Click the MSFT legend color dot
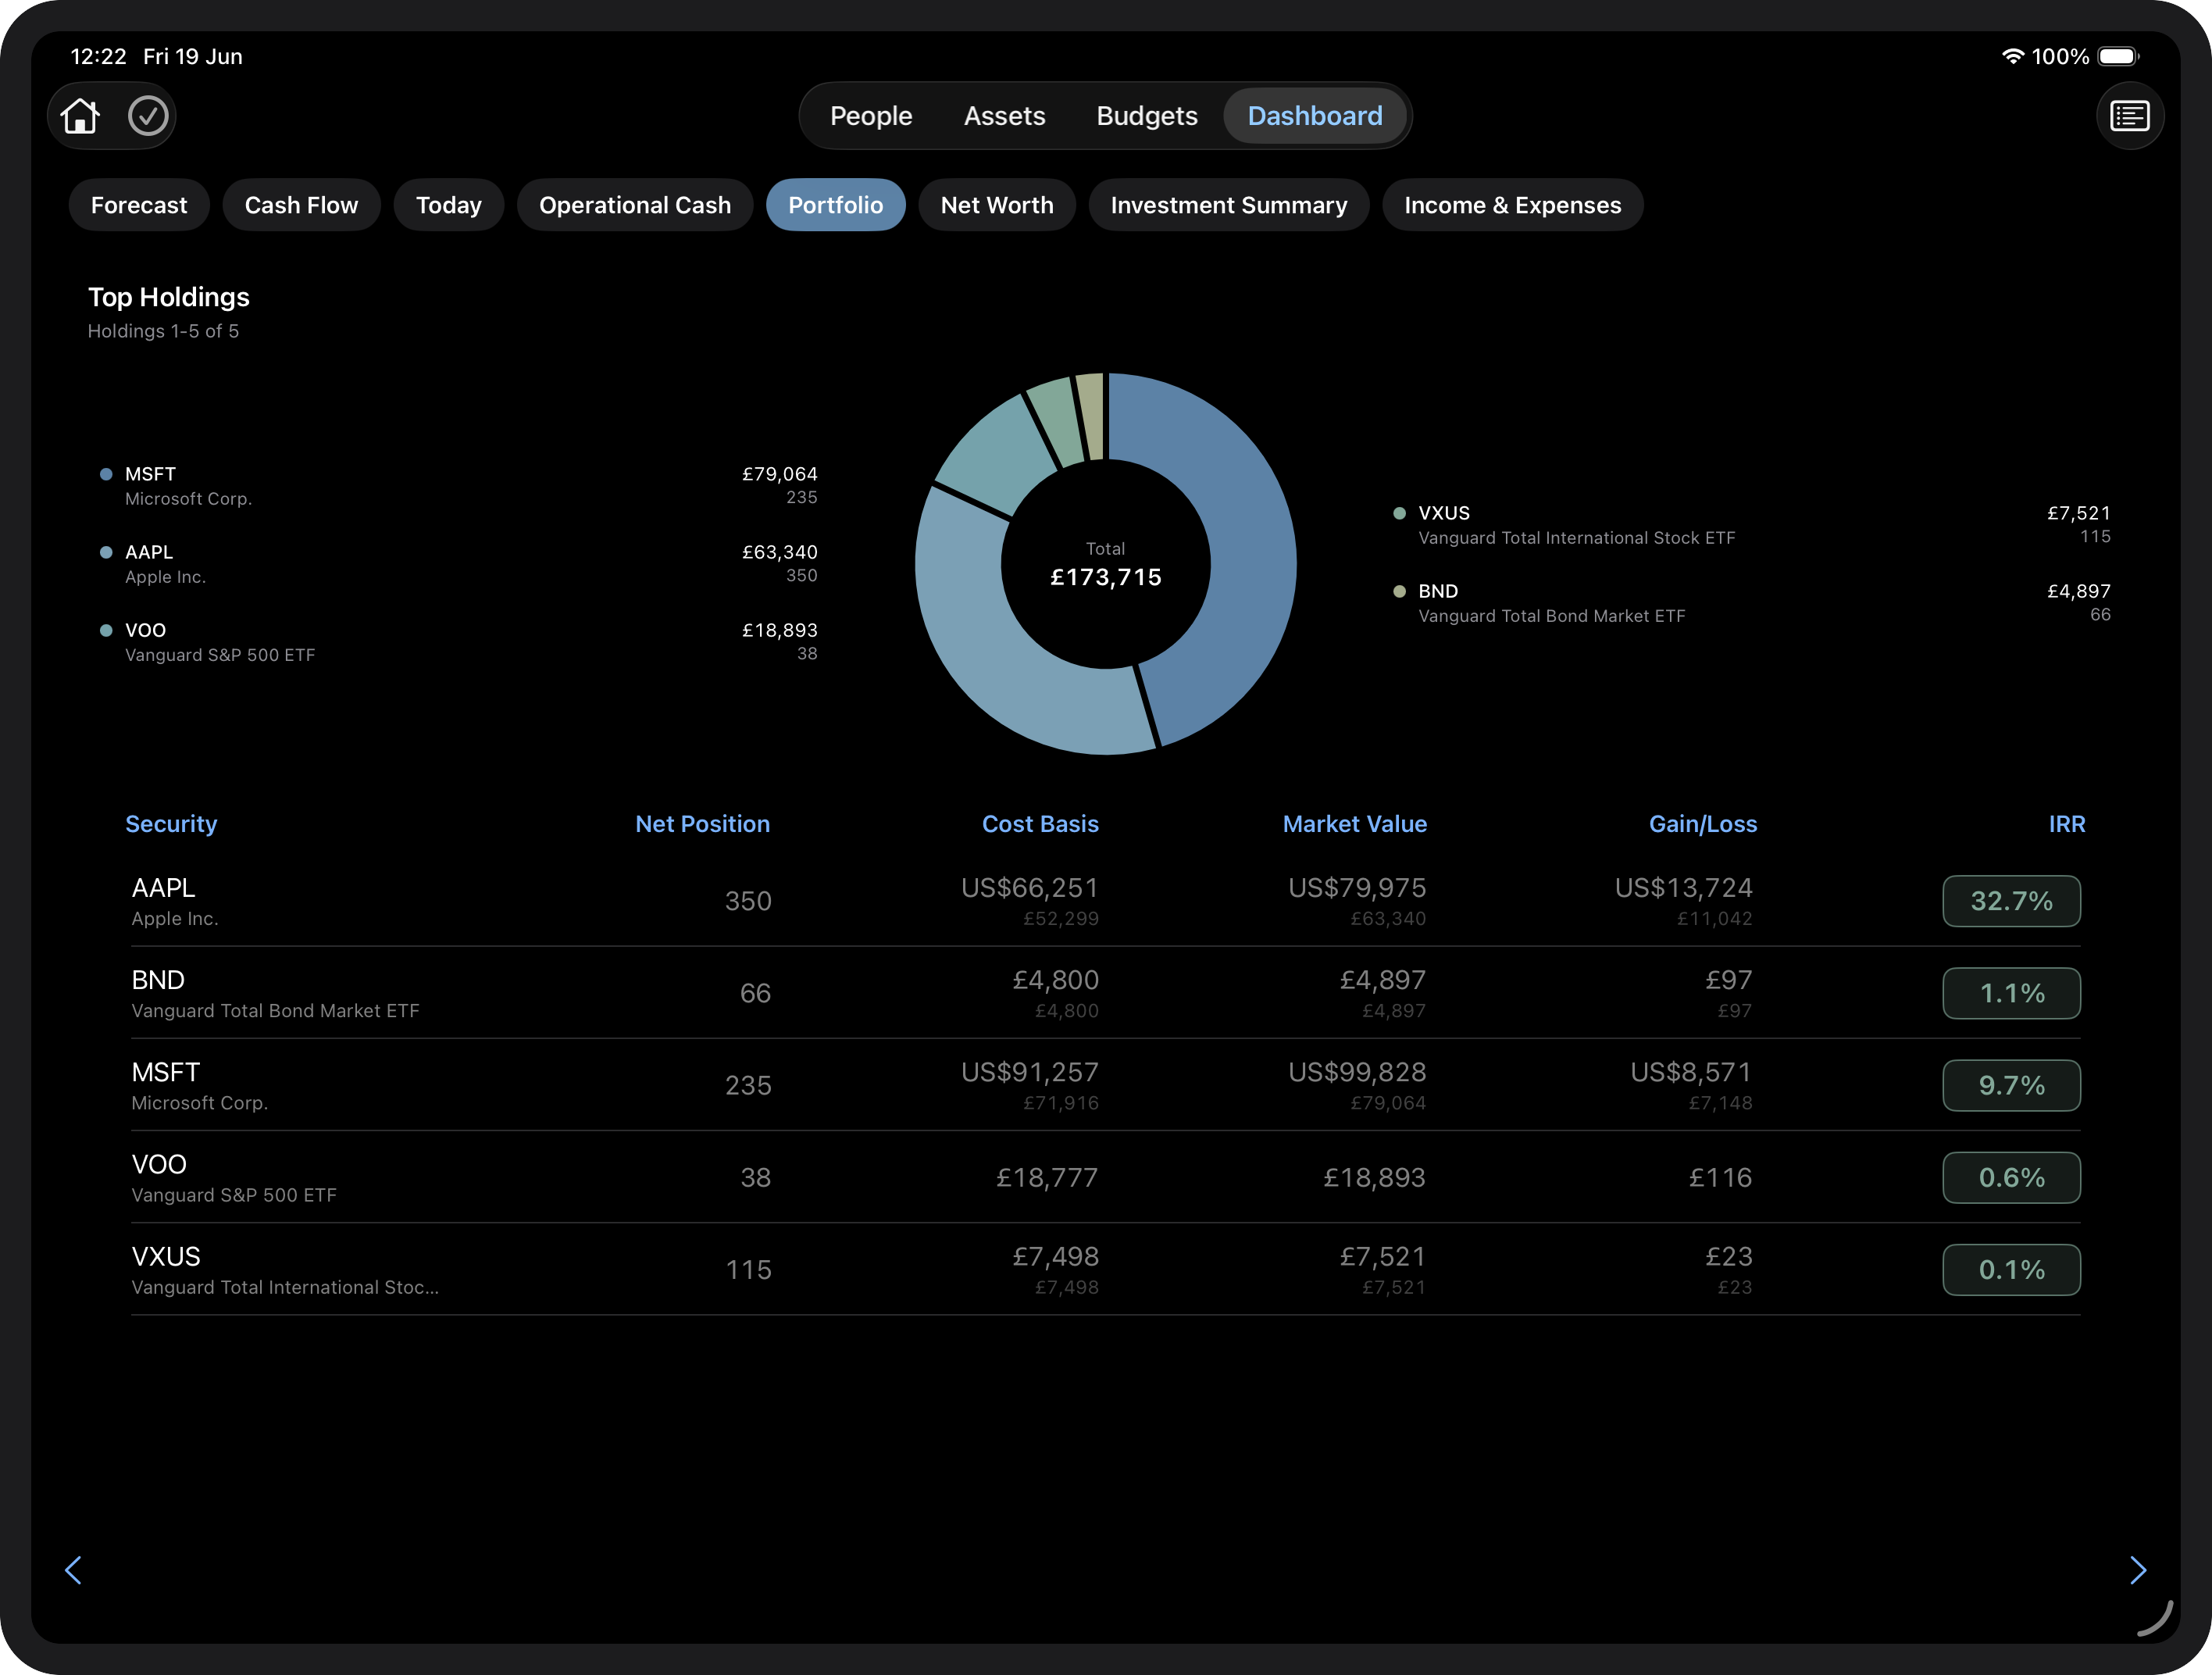The width and height of the screenshot is (2212, 1675). (106, 474)
